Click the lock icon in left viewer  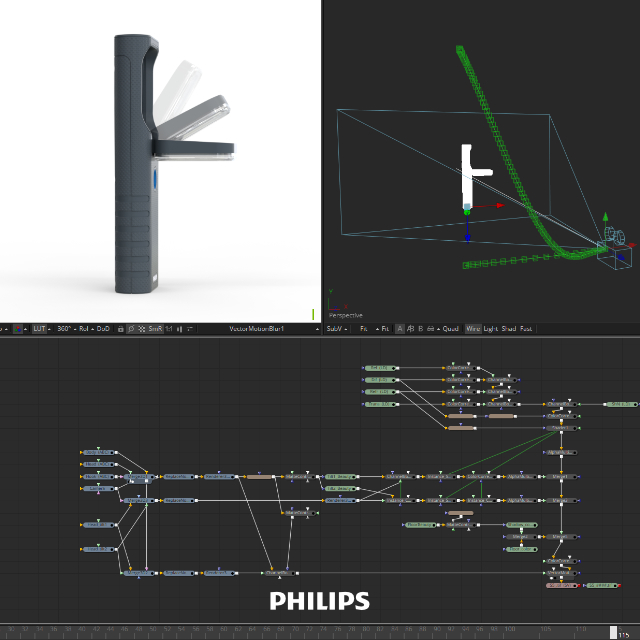[120, 328]
